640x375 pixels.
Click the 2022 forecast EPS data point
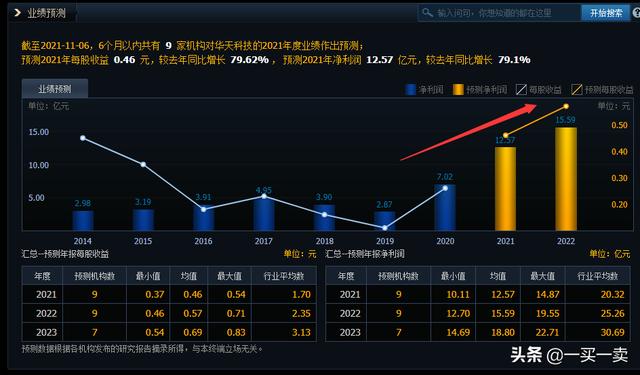pos(566,107)
